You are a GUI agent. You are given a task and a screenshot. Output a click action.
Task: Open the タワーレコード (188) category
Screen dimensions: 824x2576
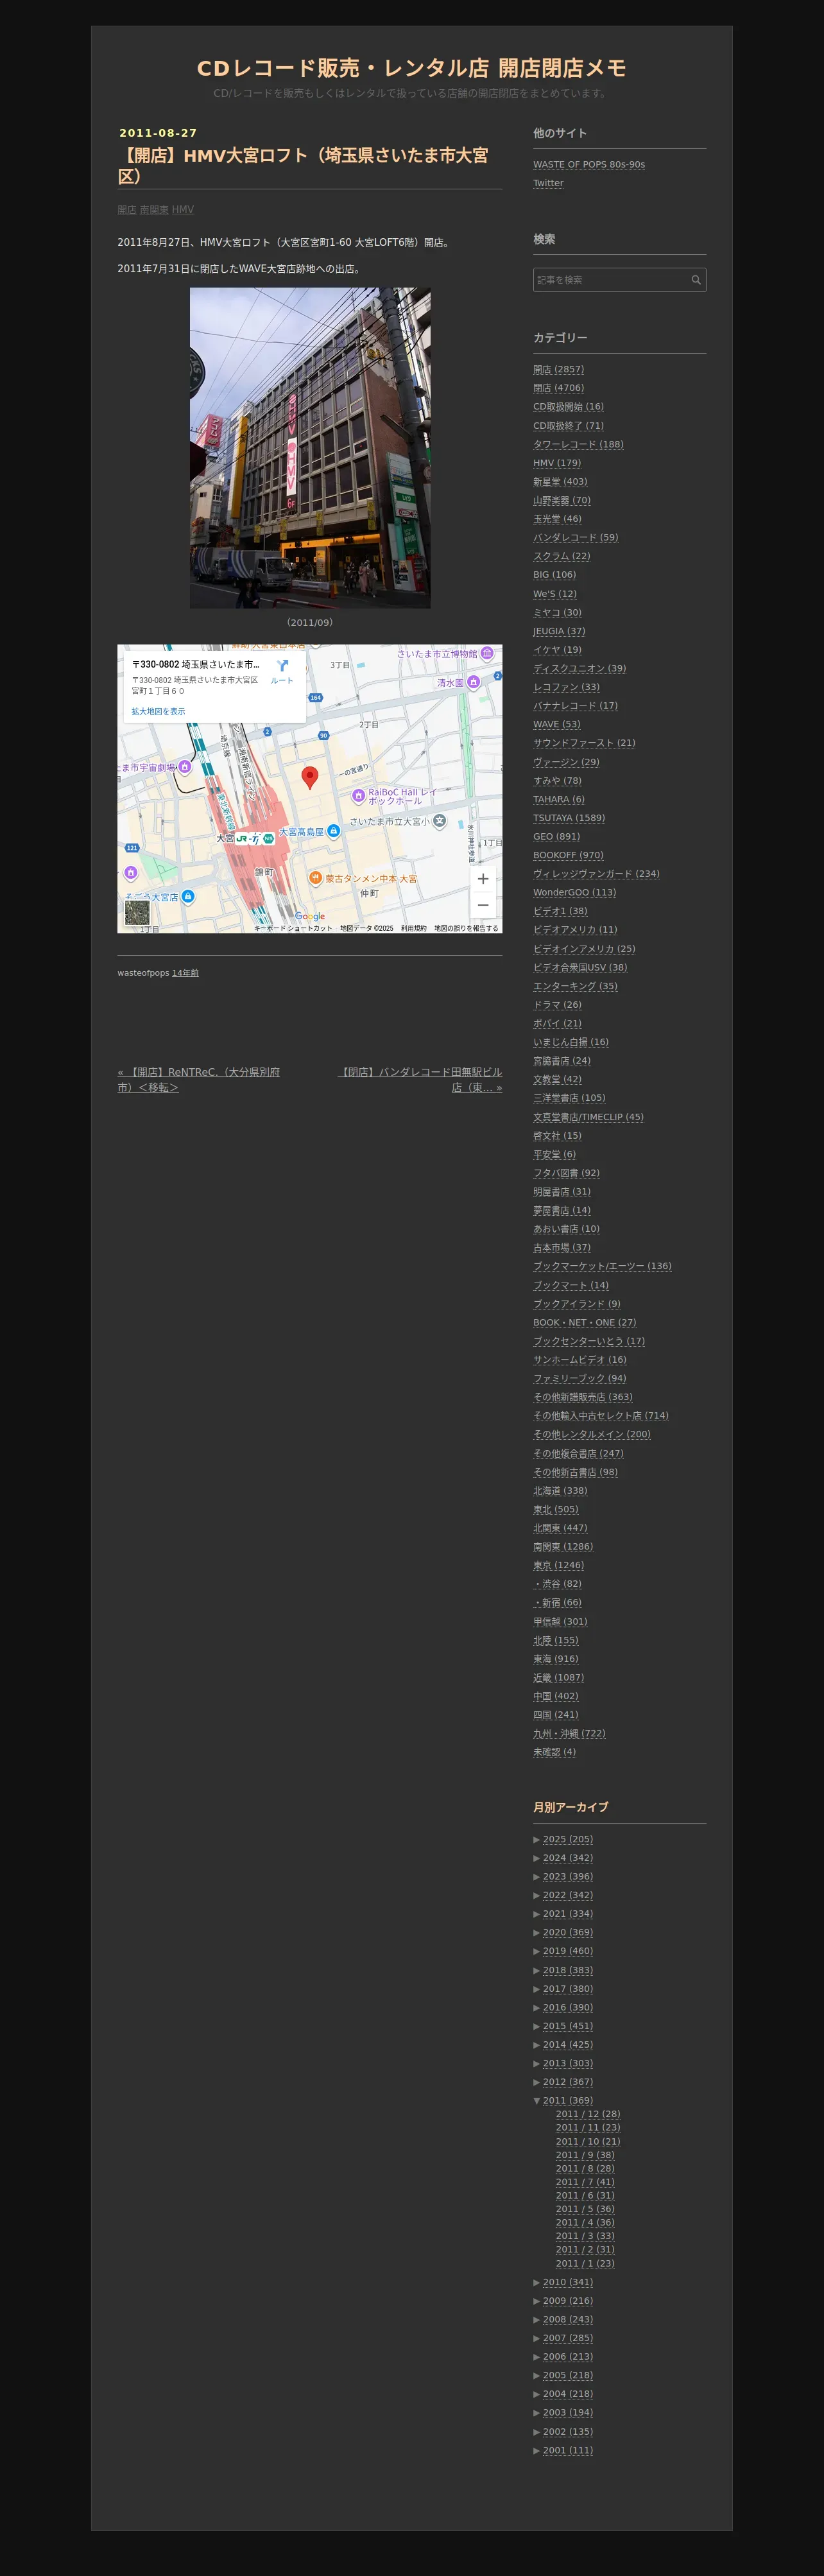coord(578,444)
